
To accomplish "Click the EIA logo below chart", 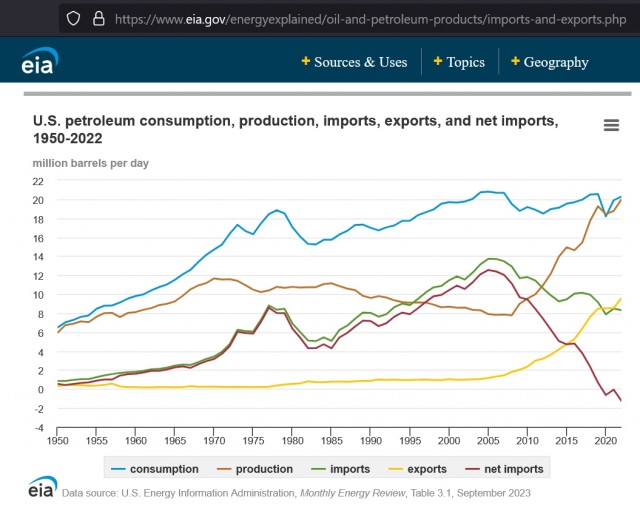I will 43,486.
